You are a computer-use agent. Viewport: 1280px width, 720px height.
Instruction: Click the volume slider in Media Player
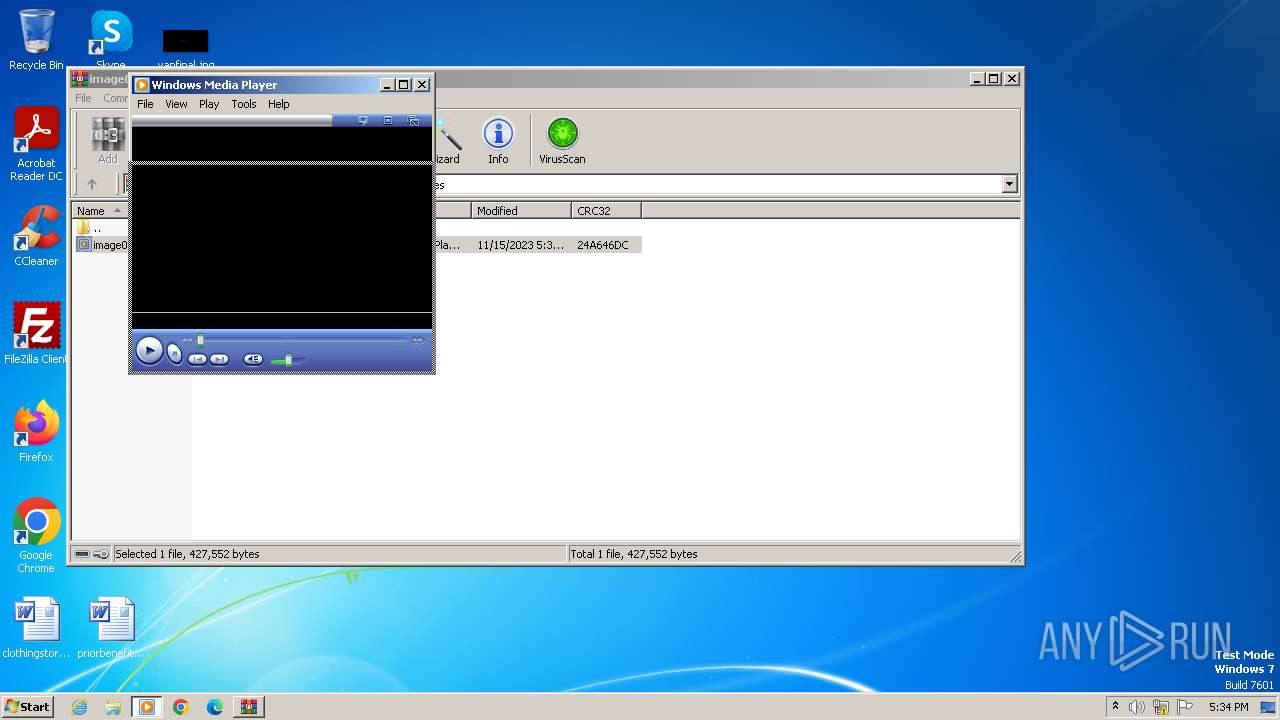pyautogui.click(x=288, y=360)
